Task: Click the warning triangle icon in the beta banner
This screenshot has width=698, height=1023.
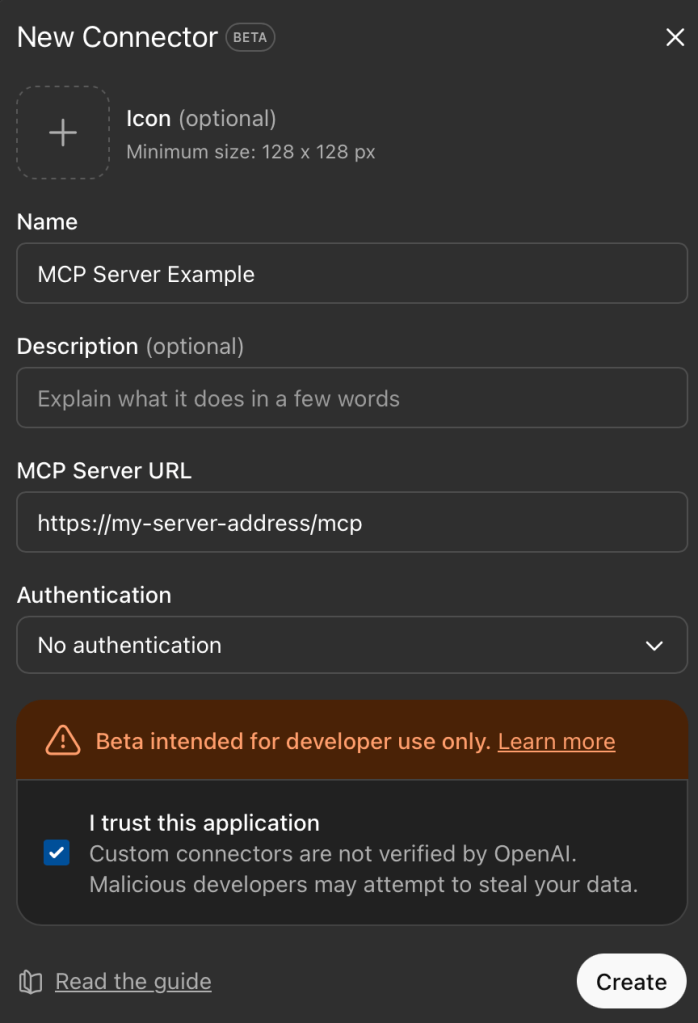Action: tap(63, 741)
